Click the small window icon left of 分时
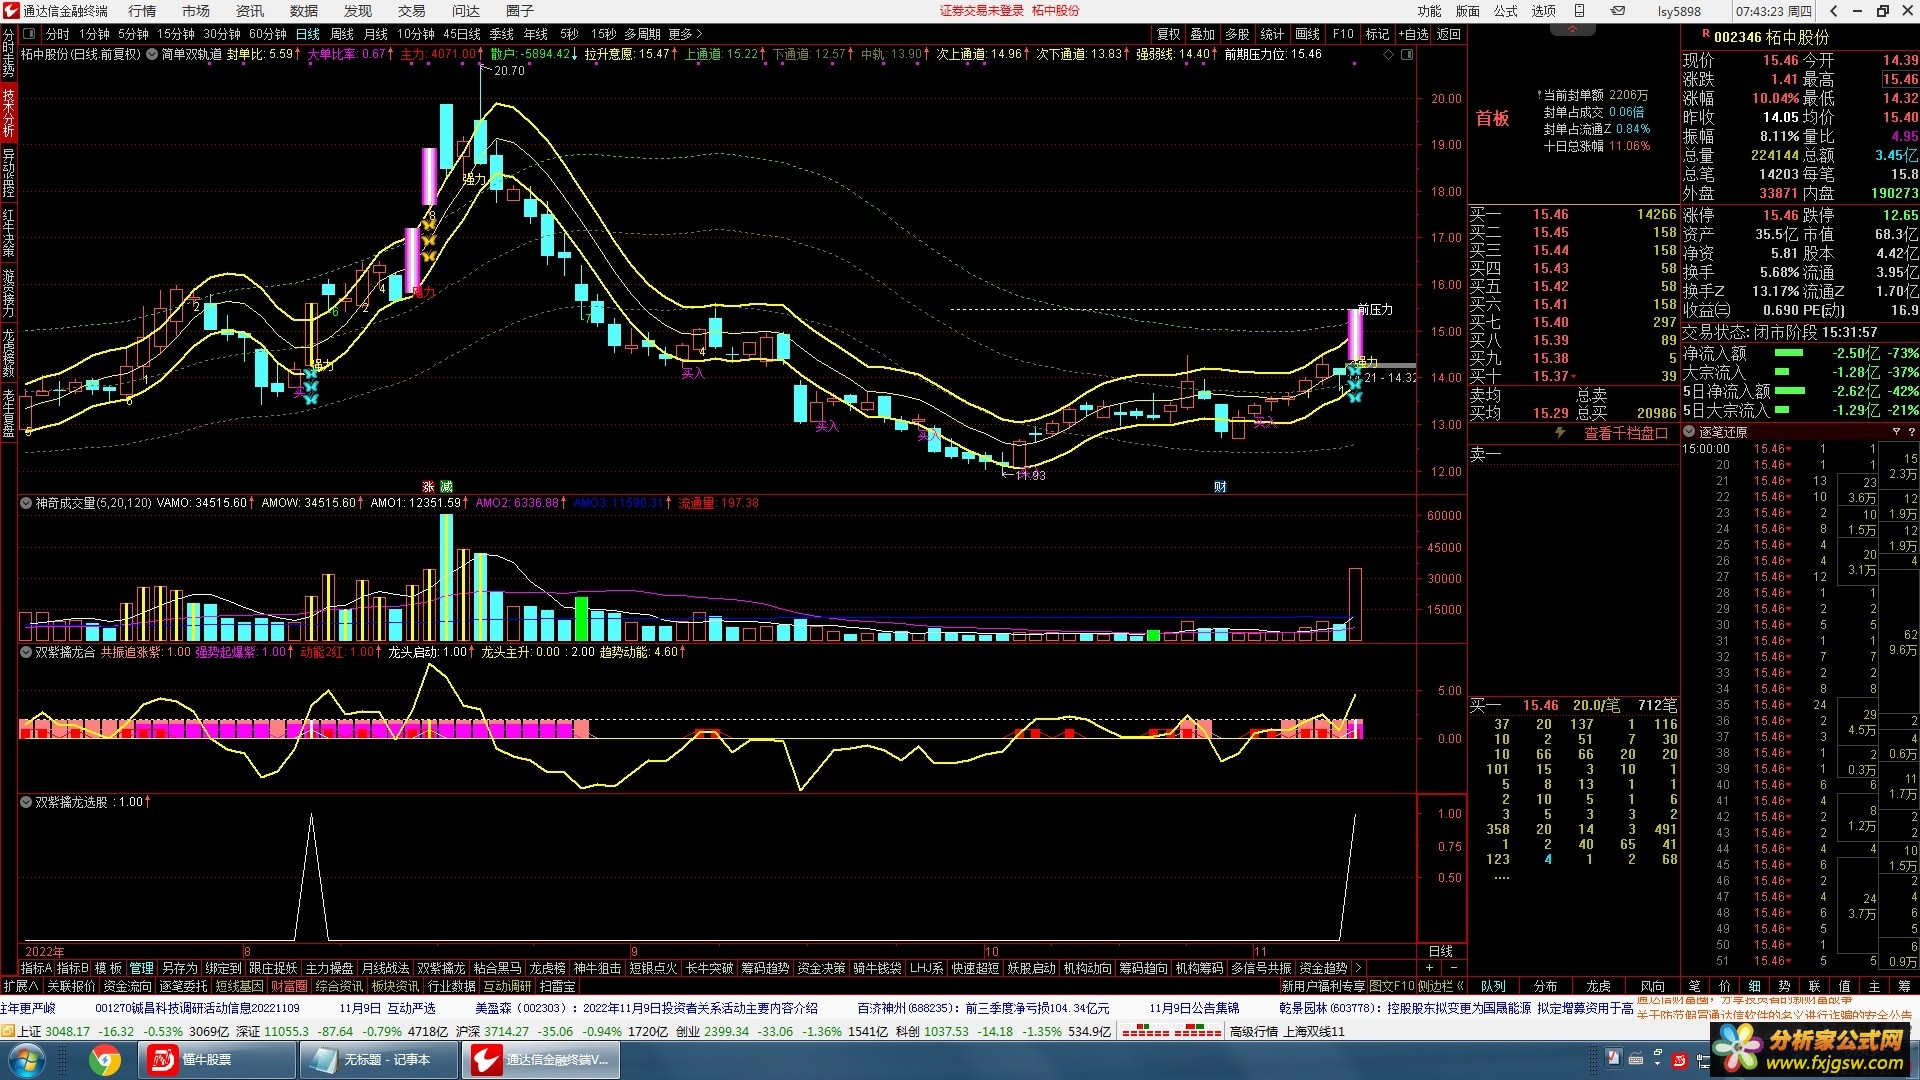 pos(29,34)
